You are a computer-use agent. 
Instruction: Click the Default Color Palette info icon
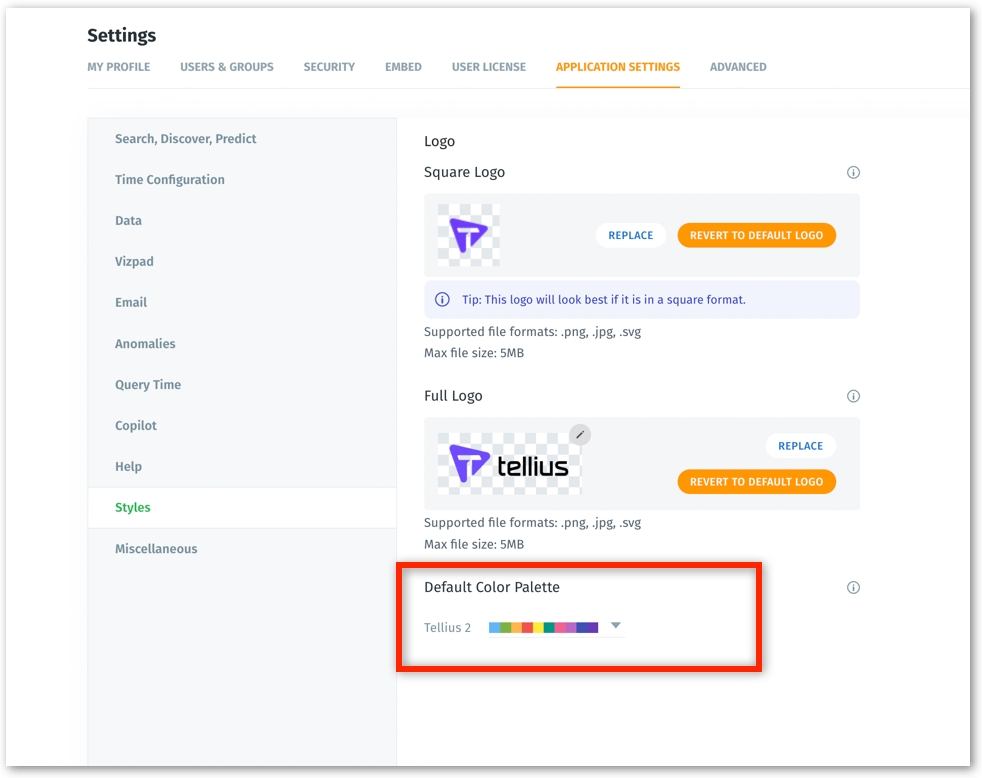[x=853, y=588]
